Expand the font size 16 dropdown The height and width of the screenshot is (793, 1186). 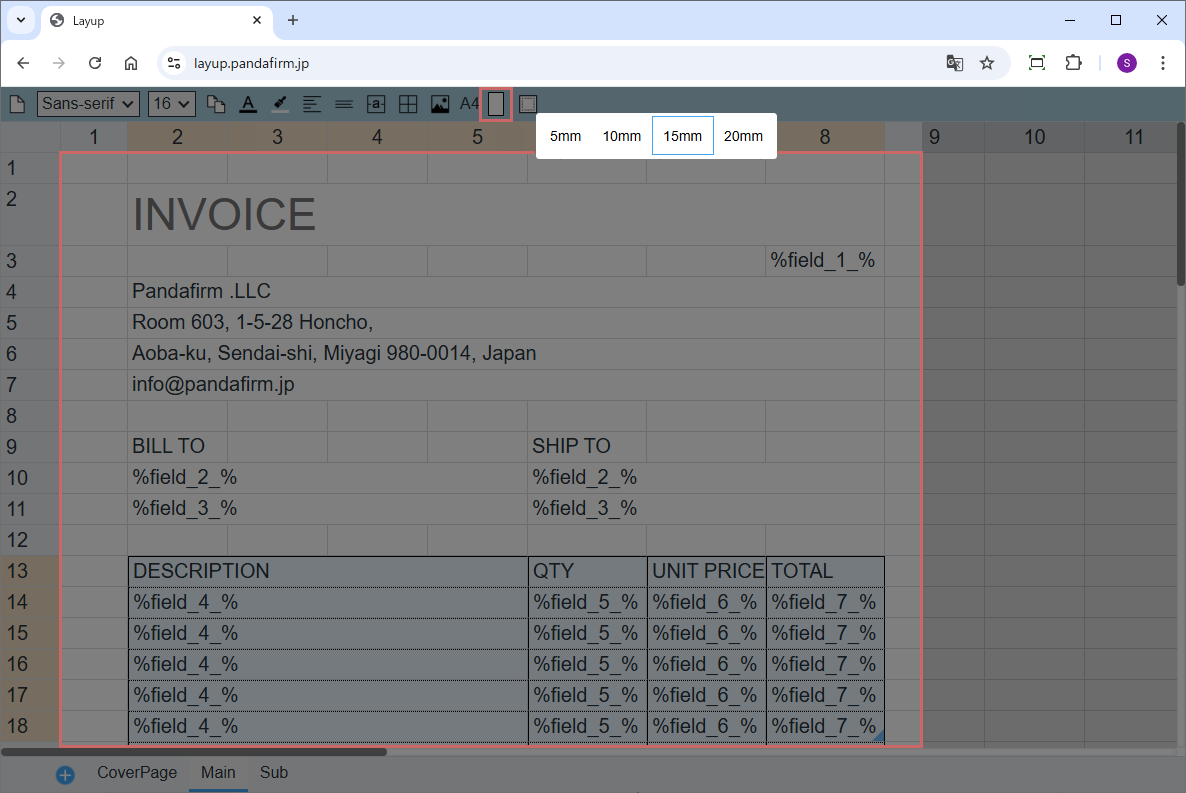click(x=171, y=104)
